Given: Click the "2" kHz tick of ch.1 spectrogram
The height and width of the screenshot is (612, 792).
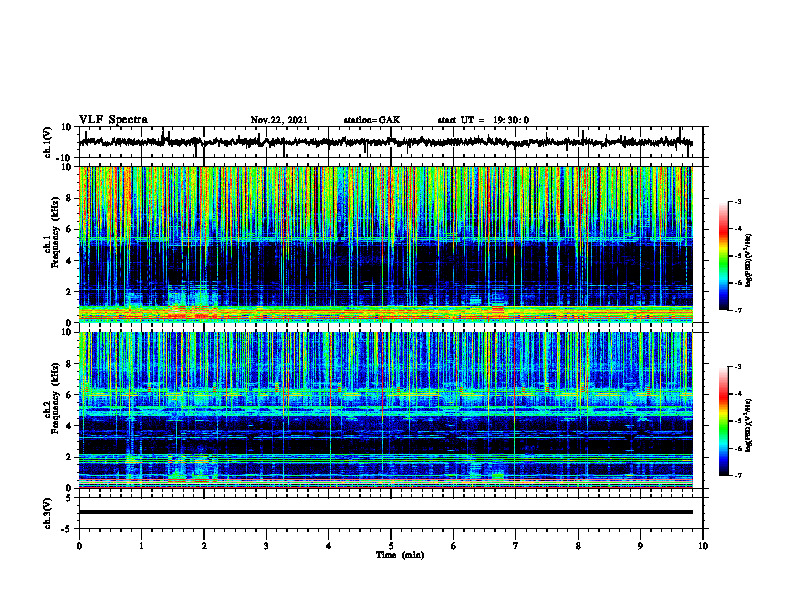Looking at the screenshot, I should 69,292.
